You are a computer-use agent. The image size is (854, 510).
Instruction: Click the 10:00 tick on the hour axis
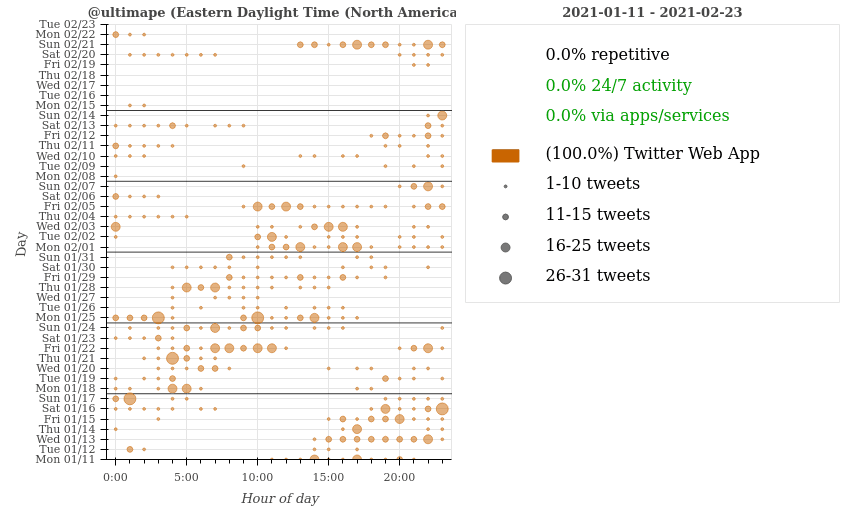point(258,477)
